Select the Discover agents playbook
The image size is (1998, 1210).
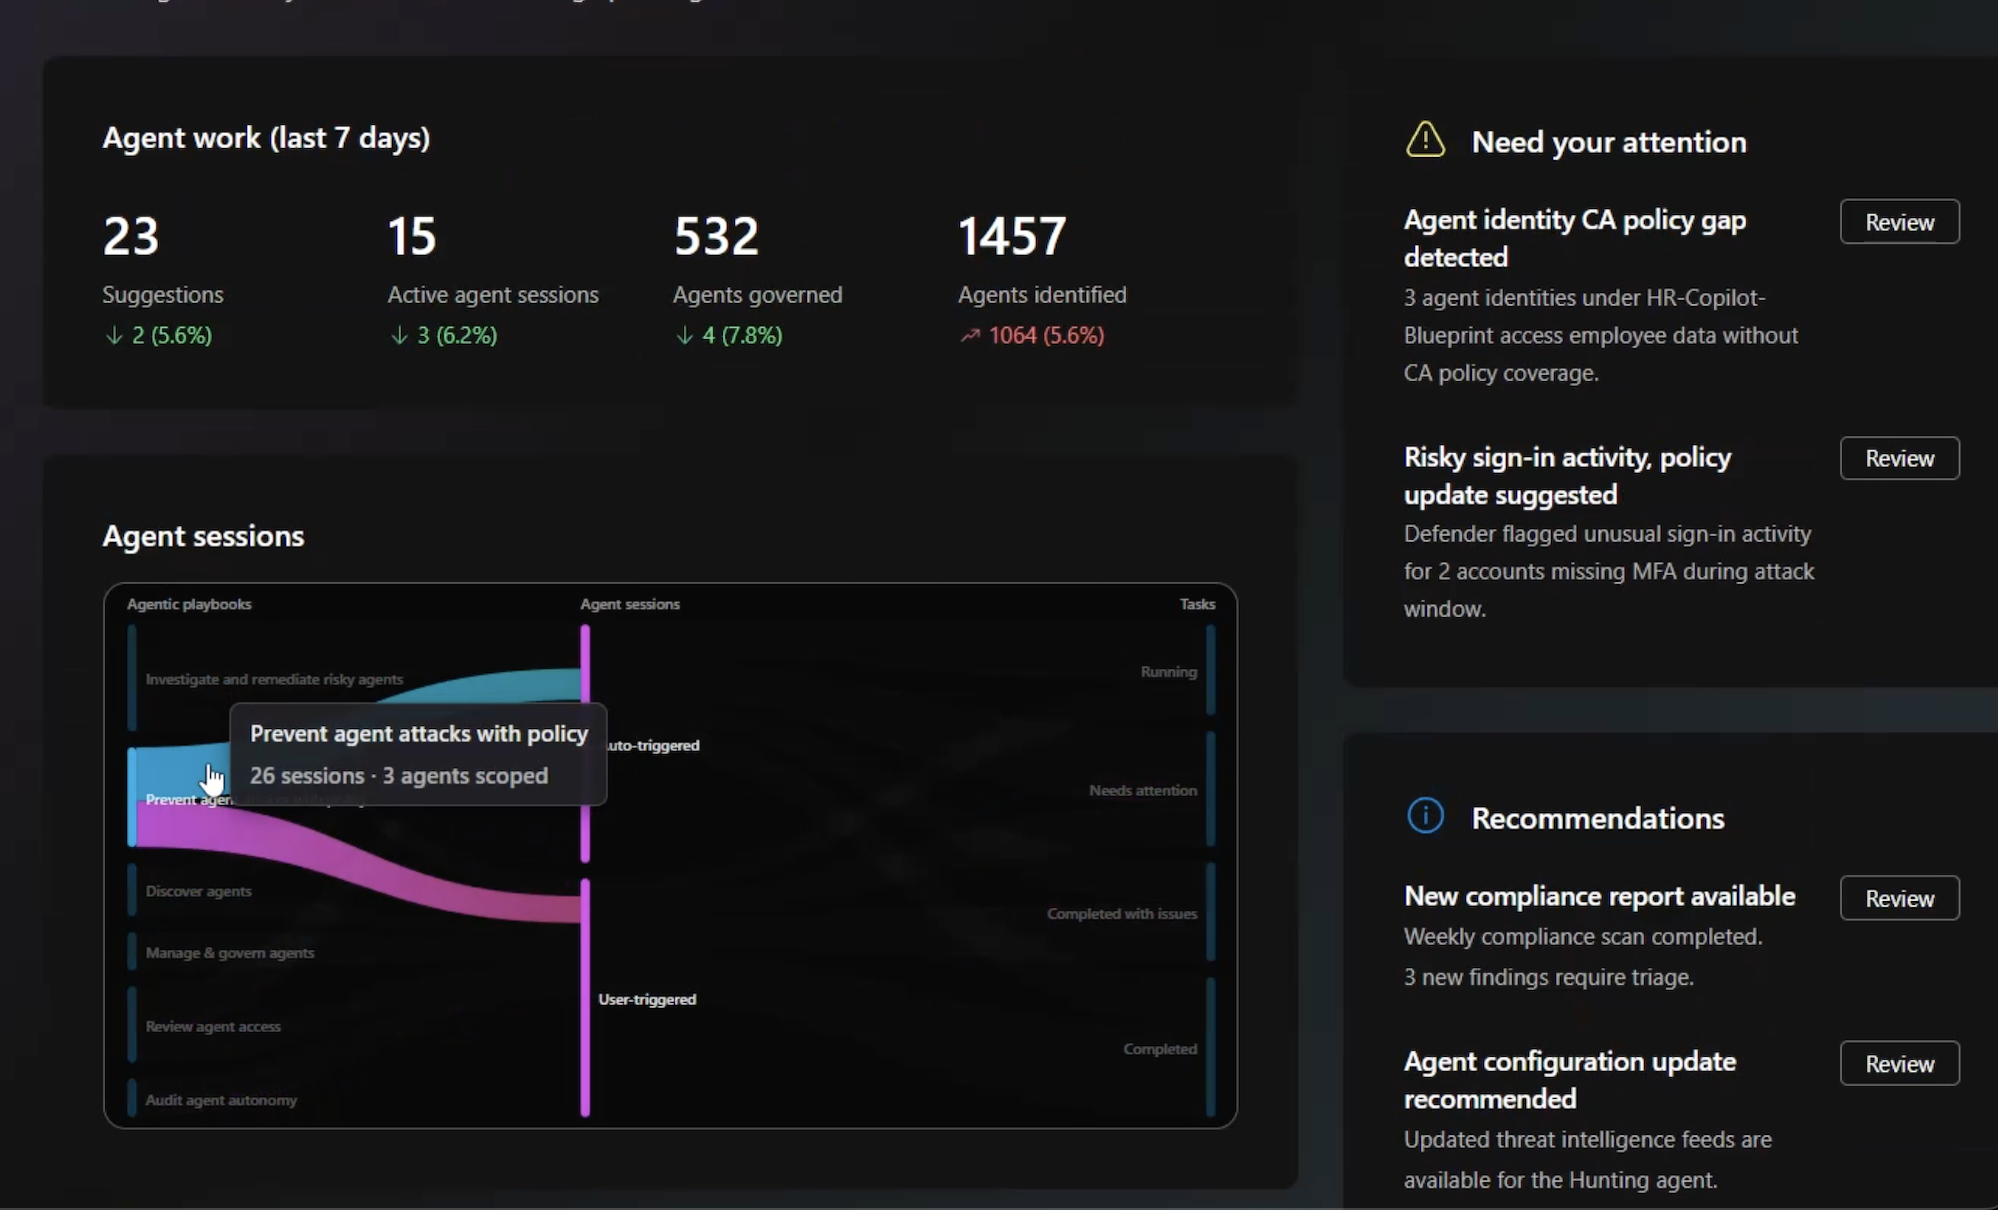tap(198, 891)
